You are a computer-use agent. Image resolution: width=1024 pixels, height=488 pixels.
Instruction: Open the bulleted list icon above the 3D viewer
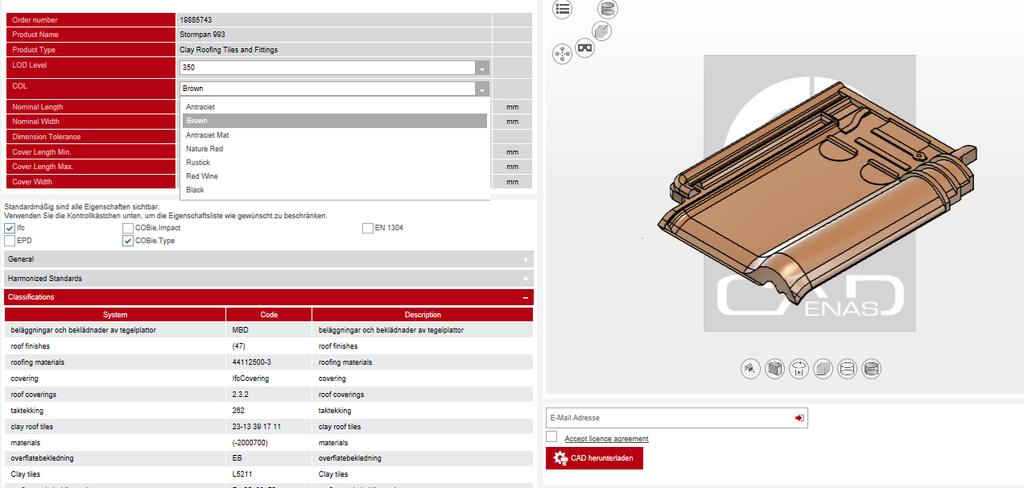(x=562, y=9)
